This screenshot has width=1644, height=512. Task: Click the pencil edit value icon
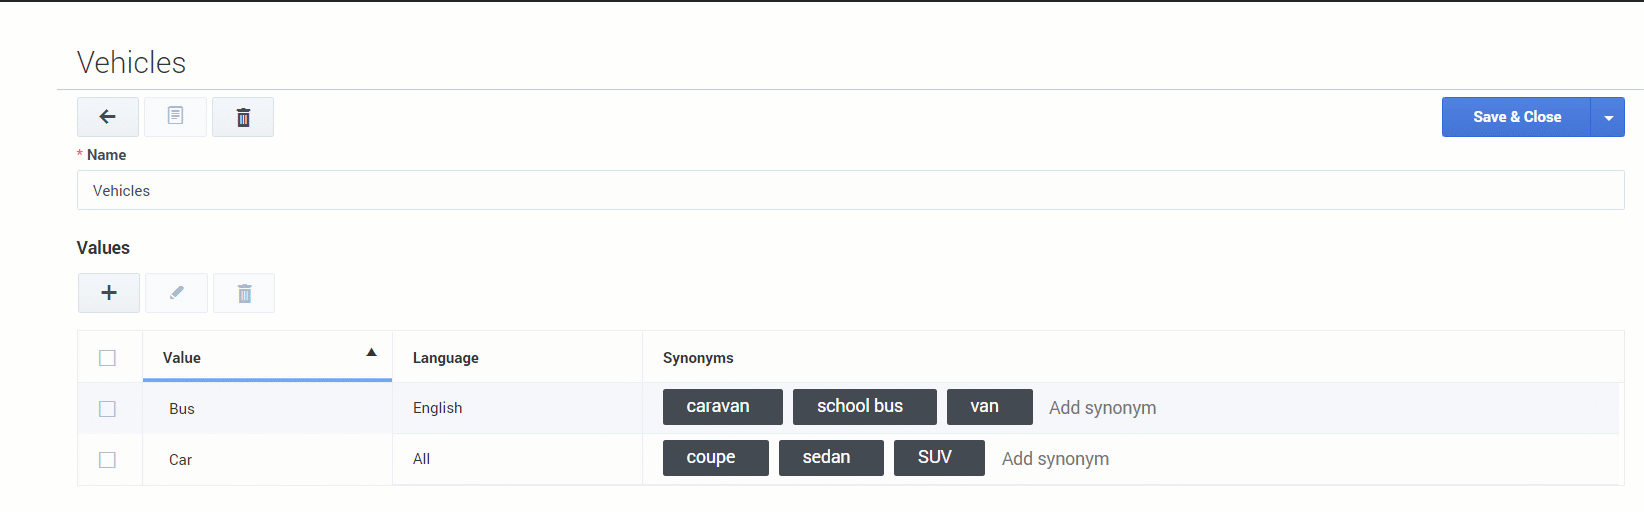(176, 293)
